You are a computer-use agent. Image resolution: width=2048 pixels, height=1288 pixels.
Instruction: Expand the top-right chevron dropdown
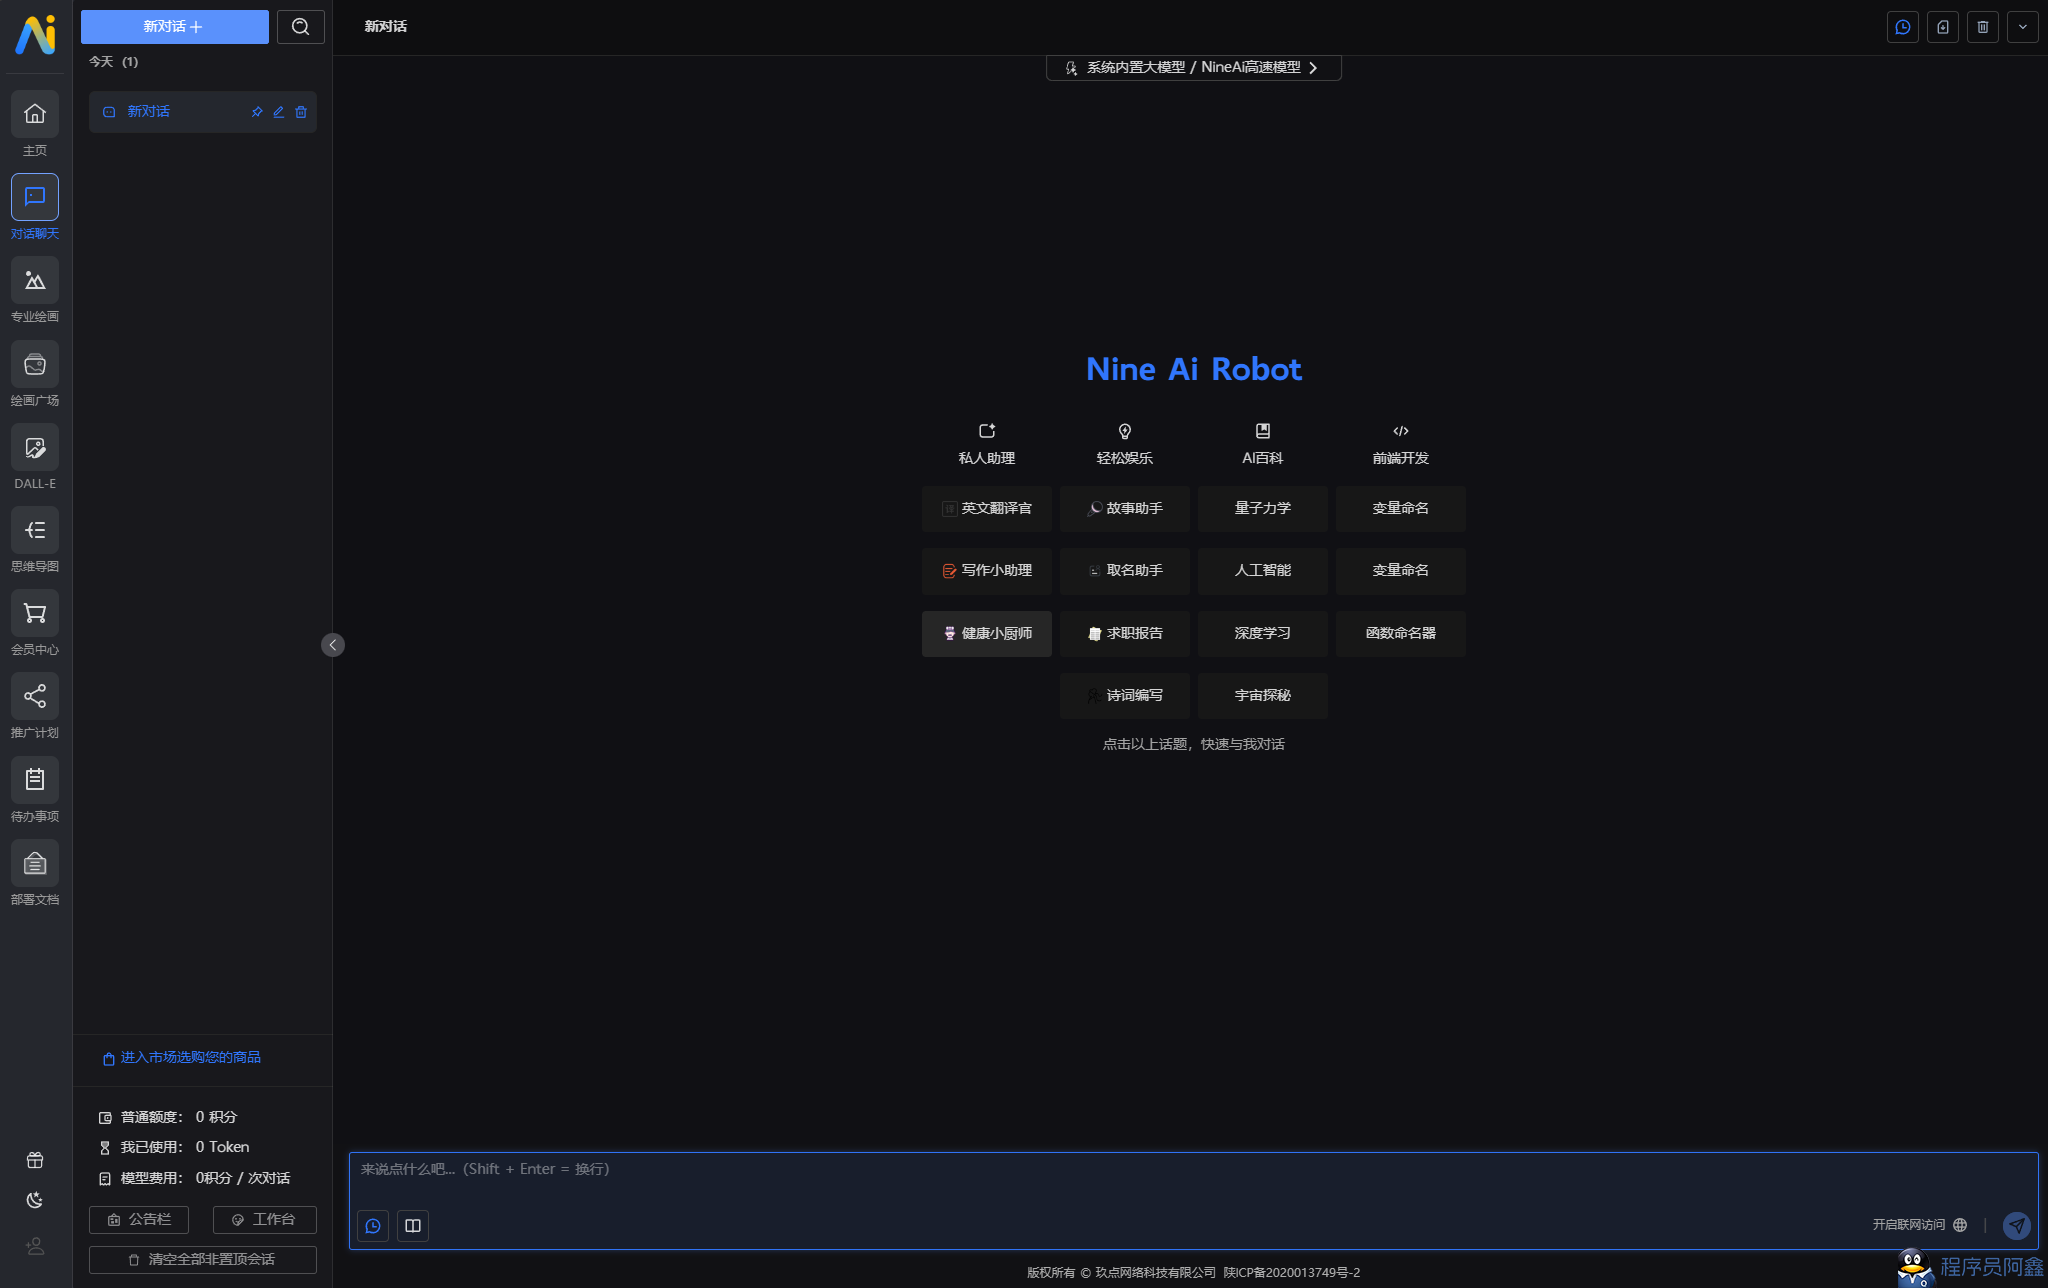[x=2022, y=27]
